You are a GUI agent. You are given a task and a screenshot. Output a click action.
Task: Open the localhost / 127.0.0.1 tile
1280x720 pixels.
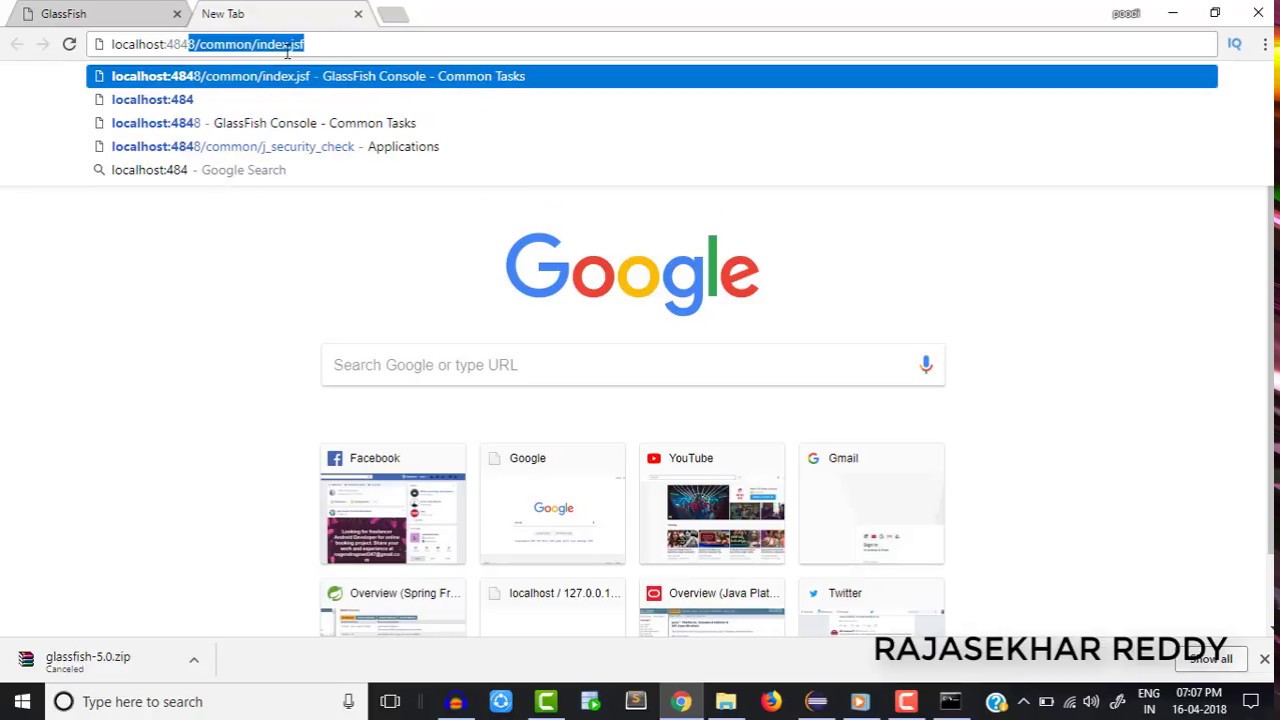click(553, 608)
